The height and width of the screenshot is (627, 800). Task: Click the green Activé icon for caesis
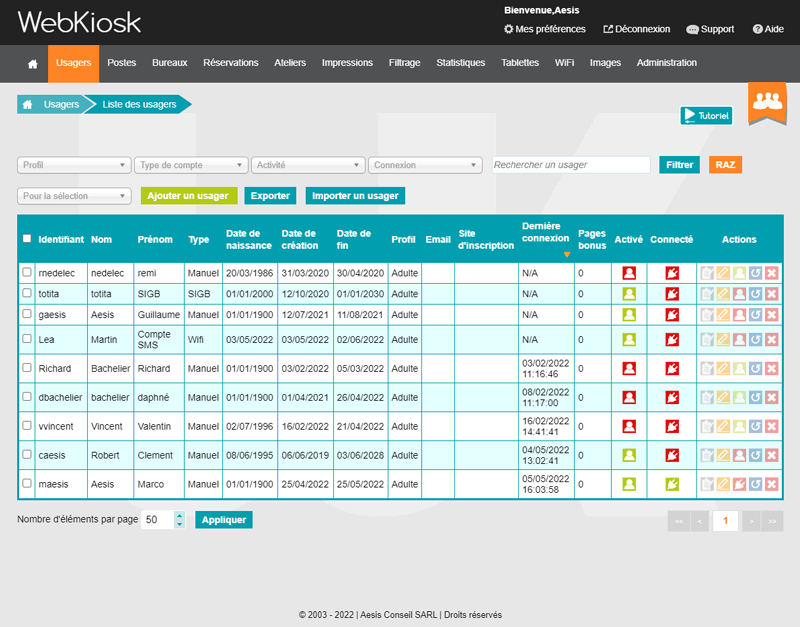pyautogui.click(x=629, y=455)
